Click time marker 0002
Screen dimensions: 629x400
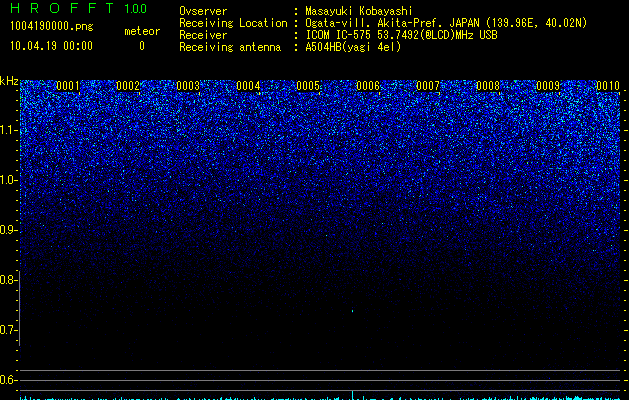(x=128, y=86)
